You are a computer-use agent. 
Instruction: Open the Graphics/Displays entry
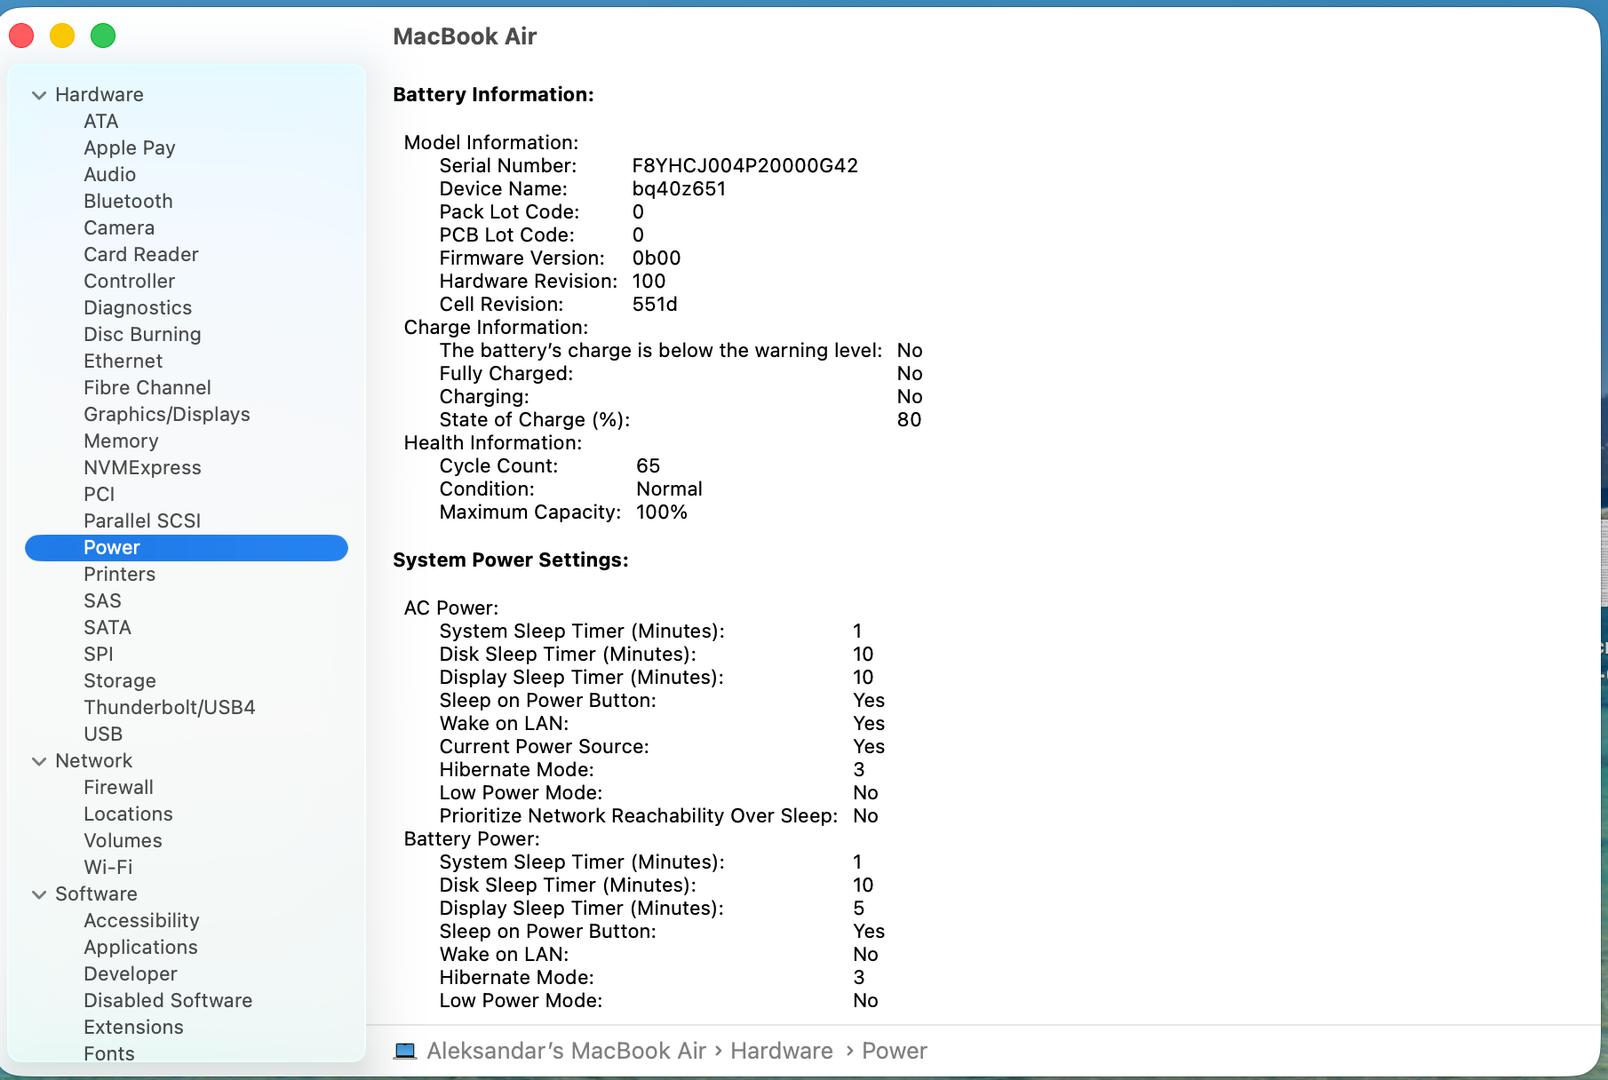(x=166, y=414)
